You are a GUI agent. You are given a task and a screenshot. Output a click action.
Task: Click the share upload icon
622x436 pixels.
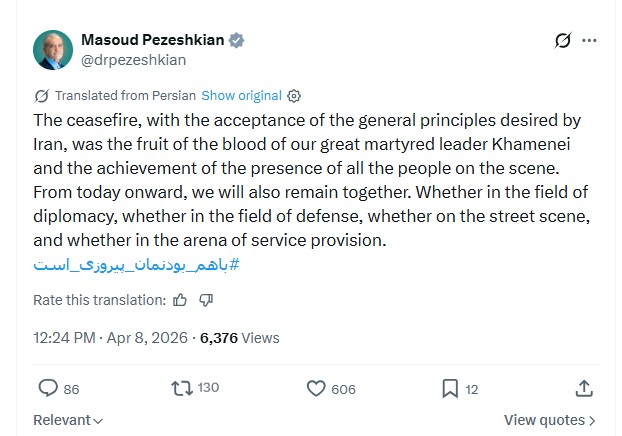pyautogui.click(x=585, y=388)
